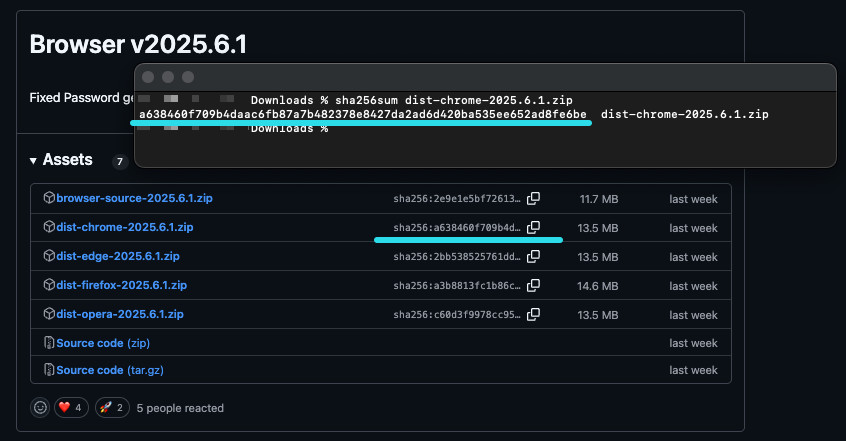Copy sha256 hash for dist-opera-2025.6.1.zip
Viewport: 846px width, 441px height.
point(534,314)
